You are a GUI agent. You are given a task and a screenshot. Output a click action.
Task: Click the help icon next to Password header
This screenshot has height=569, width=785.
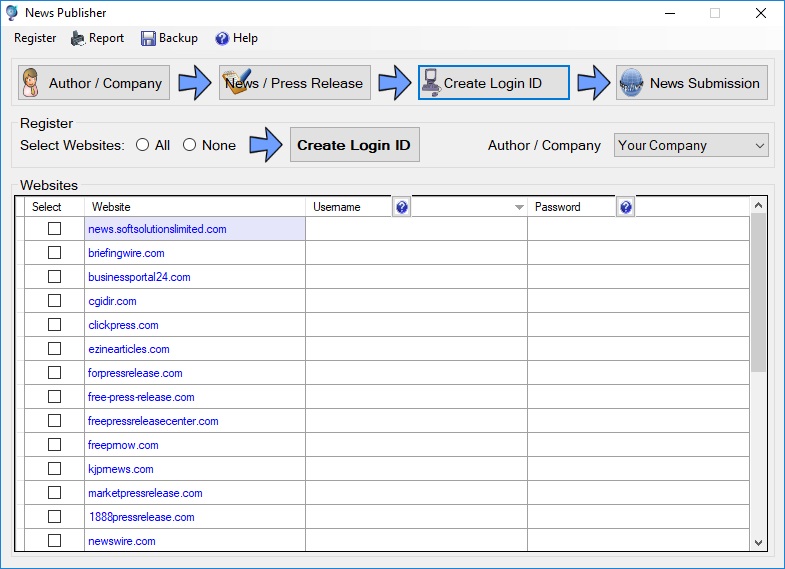coord(625,207)
